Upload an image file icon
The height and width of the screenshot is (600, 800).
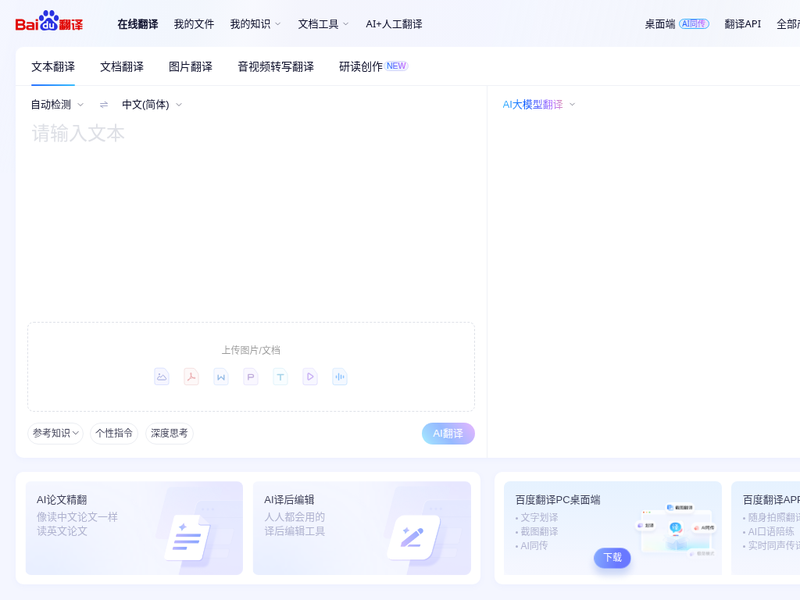pyautogui.click(x=162, y=377)
